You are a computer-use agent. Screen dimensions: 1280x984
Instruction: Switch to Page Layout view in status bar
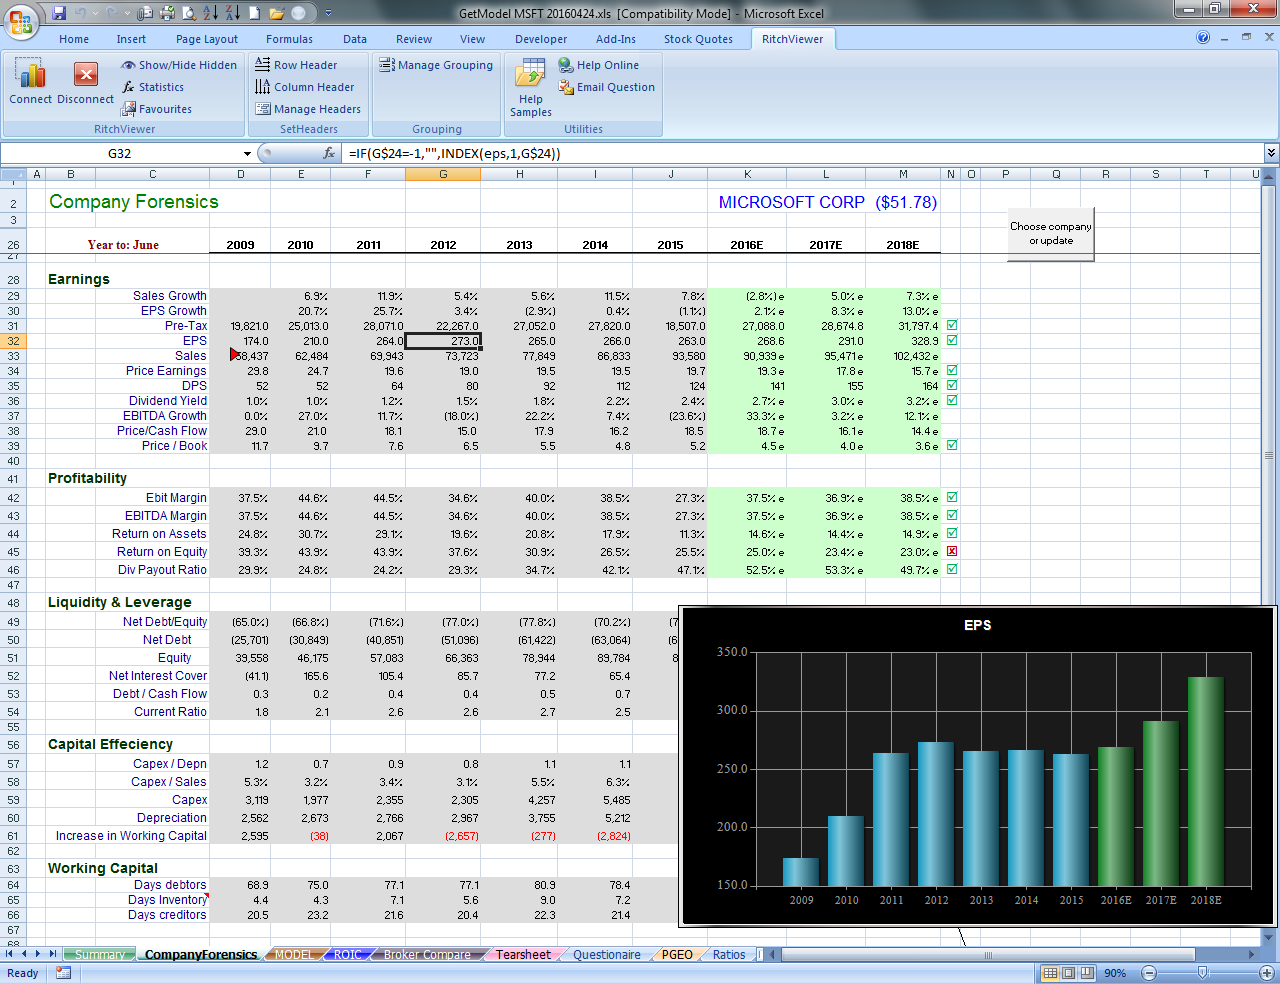tap(1068, 973)
